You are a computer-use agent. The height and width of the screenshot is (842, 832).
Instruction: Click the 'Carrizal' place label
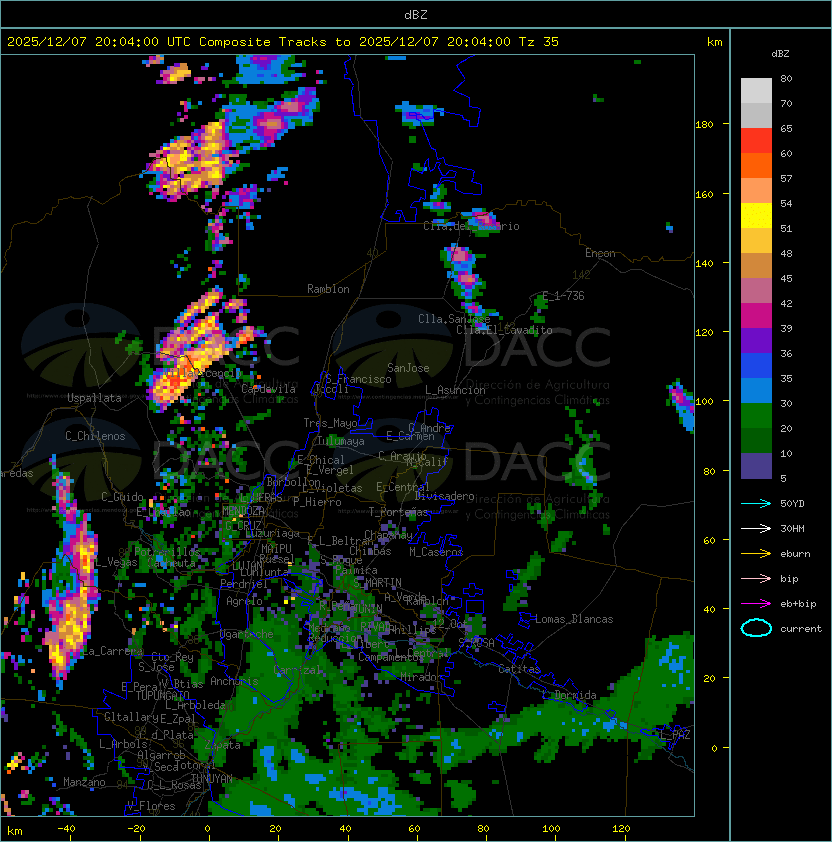tap(298, 670)
